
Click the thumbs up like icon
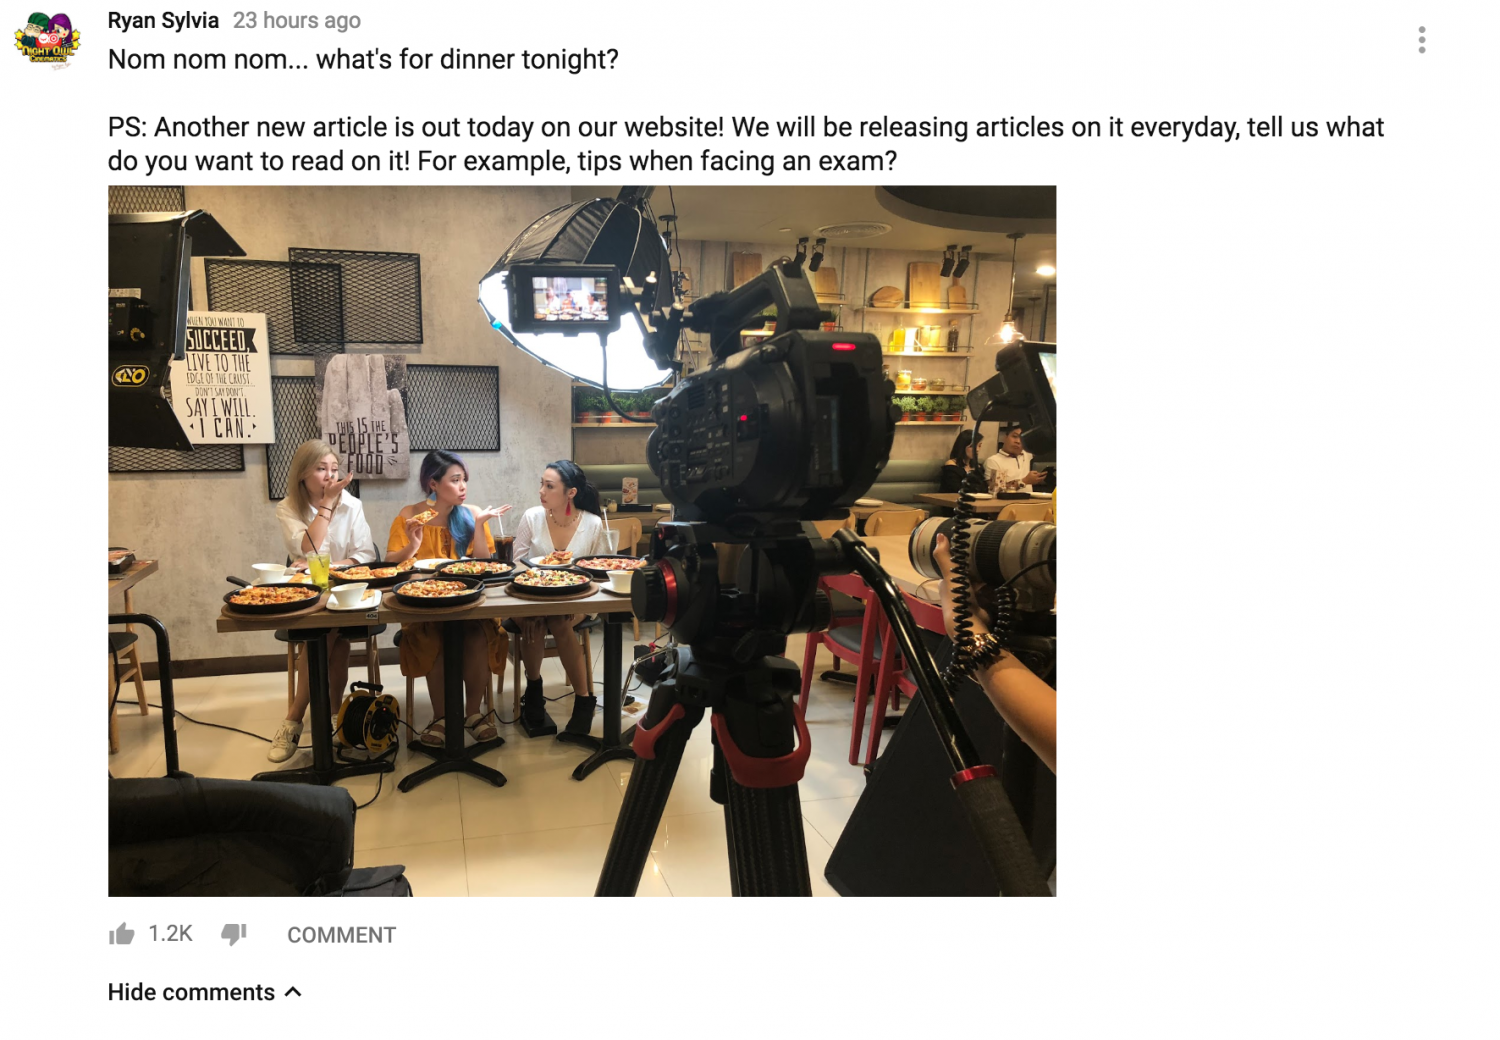(x=121, y=934)
